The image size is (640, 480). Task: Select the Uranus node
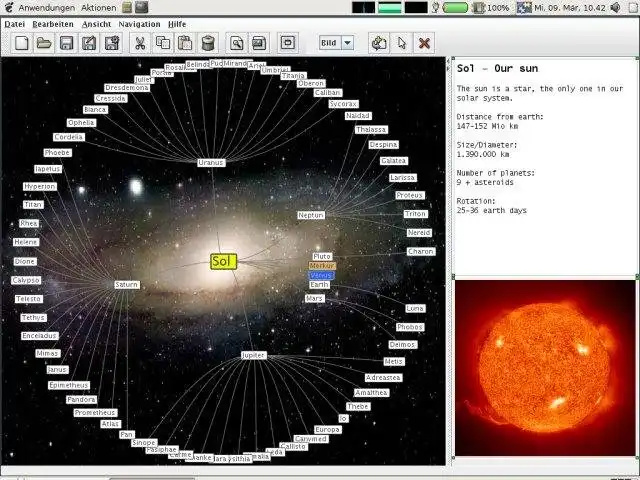point(211,162)
